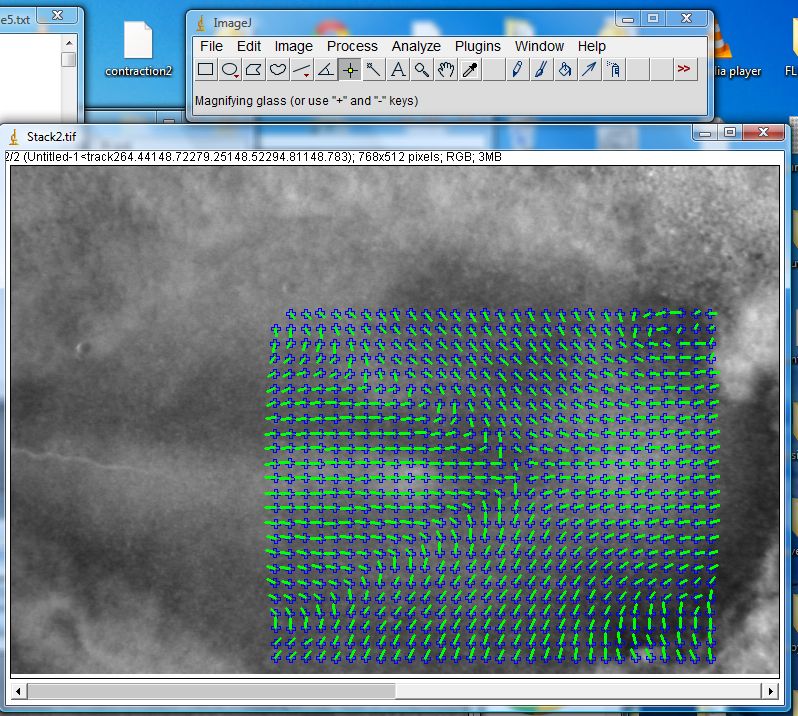Screen dimensions: 798x716
Task: Click right arrow of horizontal scrollbar
Action: click(770, 691)
